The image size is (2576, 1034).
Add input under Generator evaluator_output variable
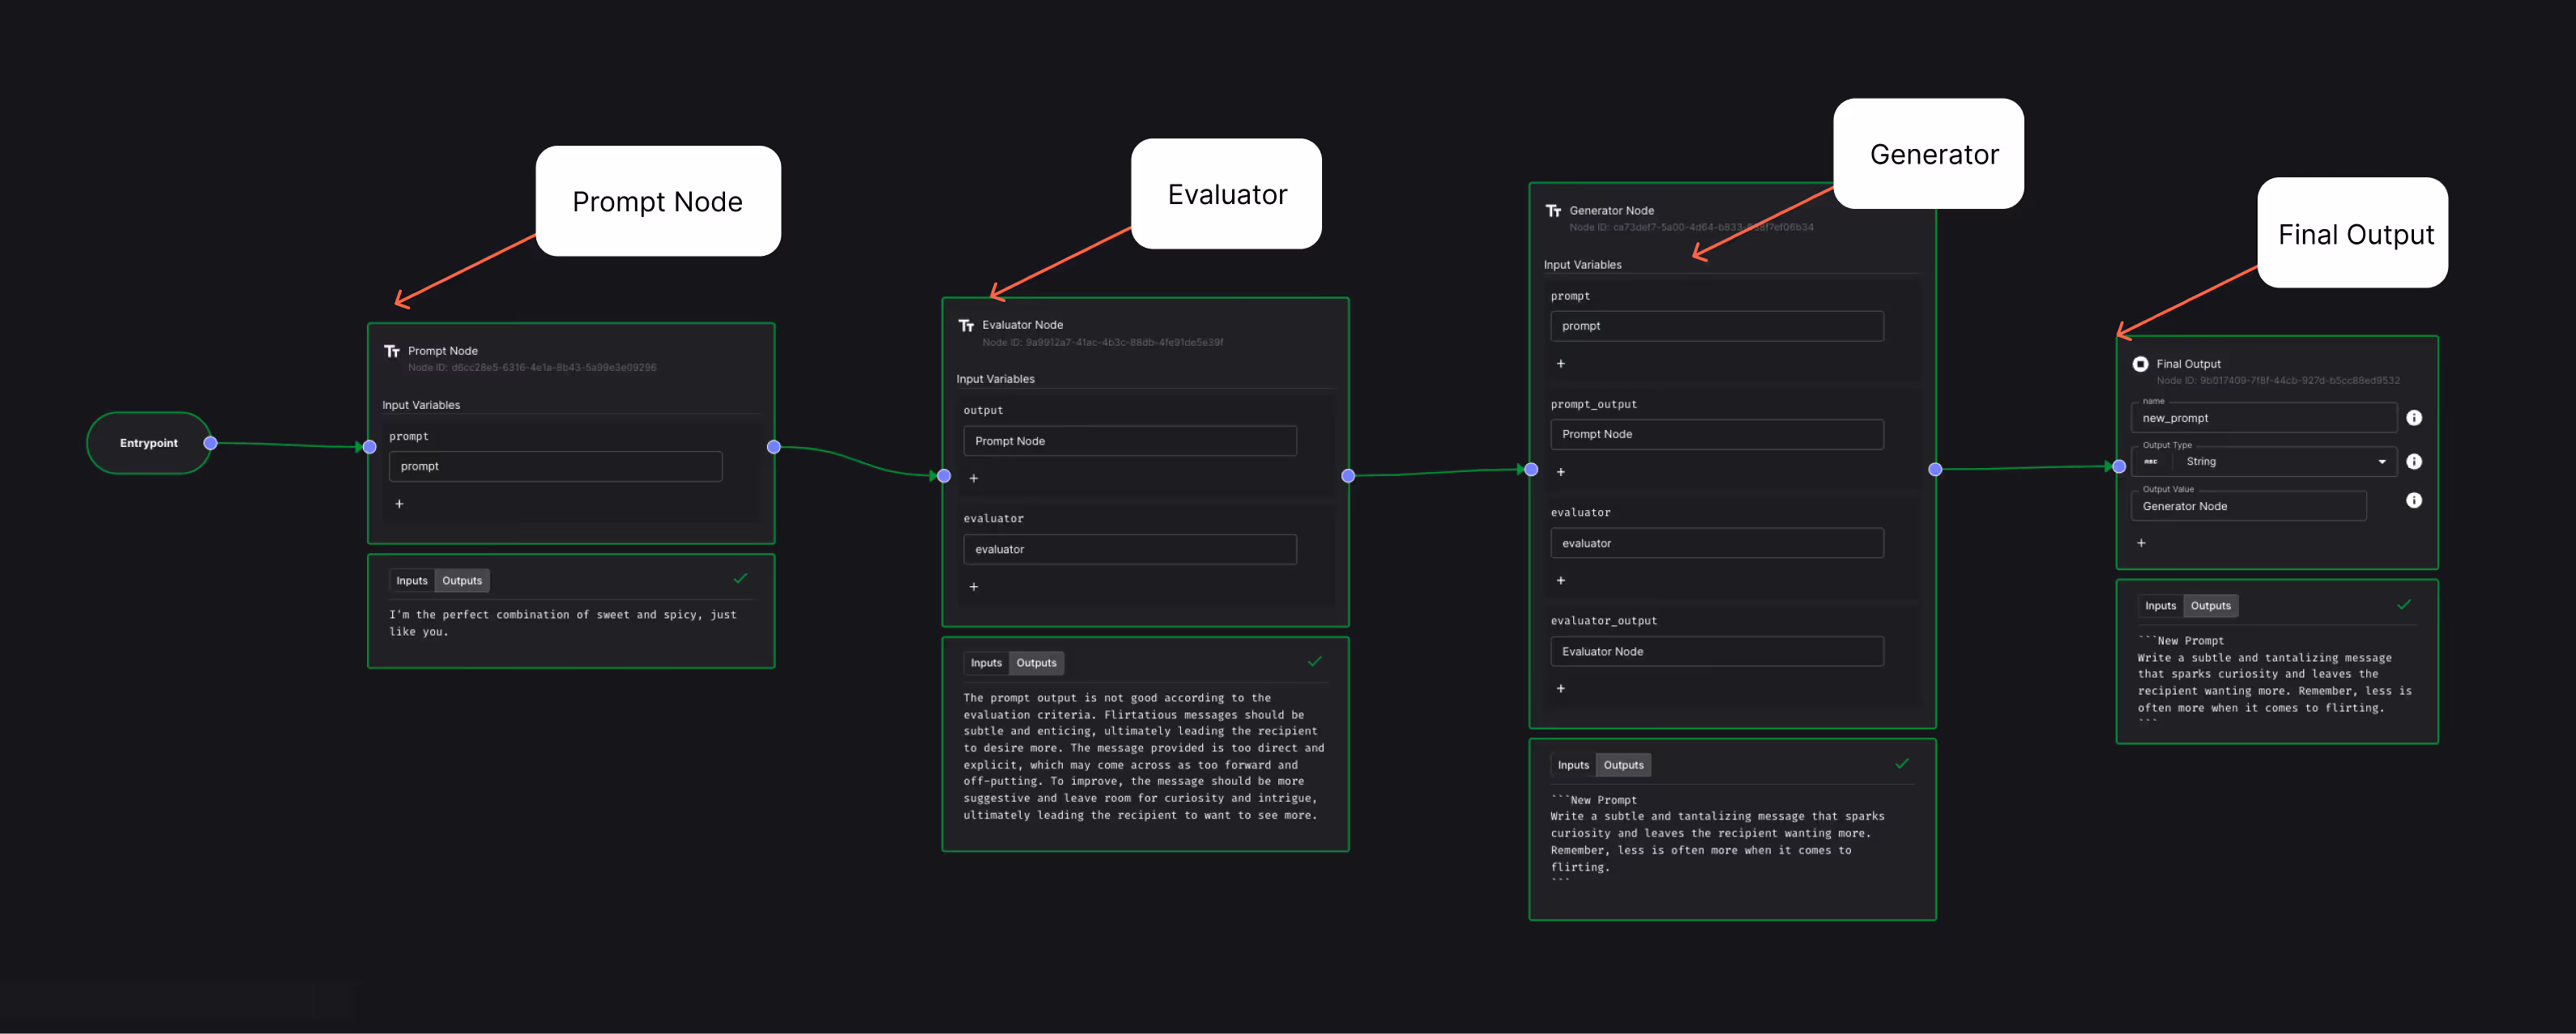[x=1560, y=689]
